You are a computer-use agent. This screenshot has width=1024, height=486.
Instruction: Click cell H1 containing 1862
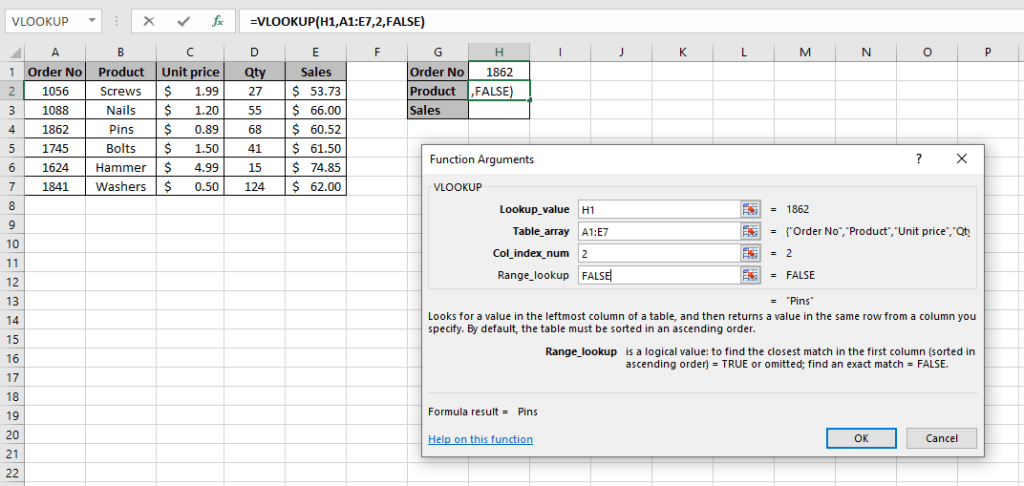[x=499, y=72]
